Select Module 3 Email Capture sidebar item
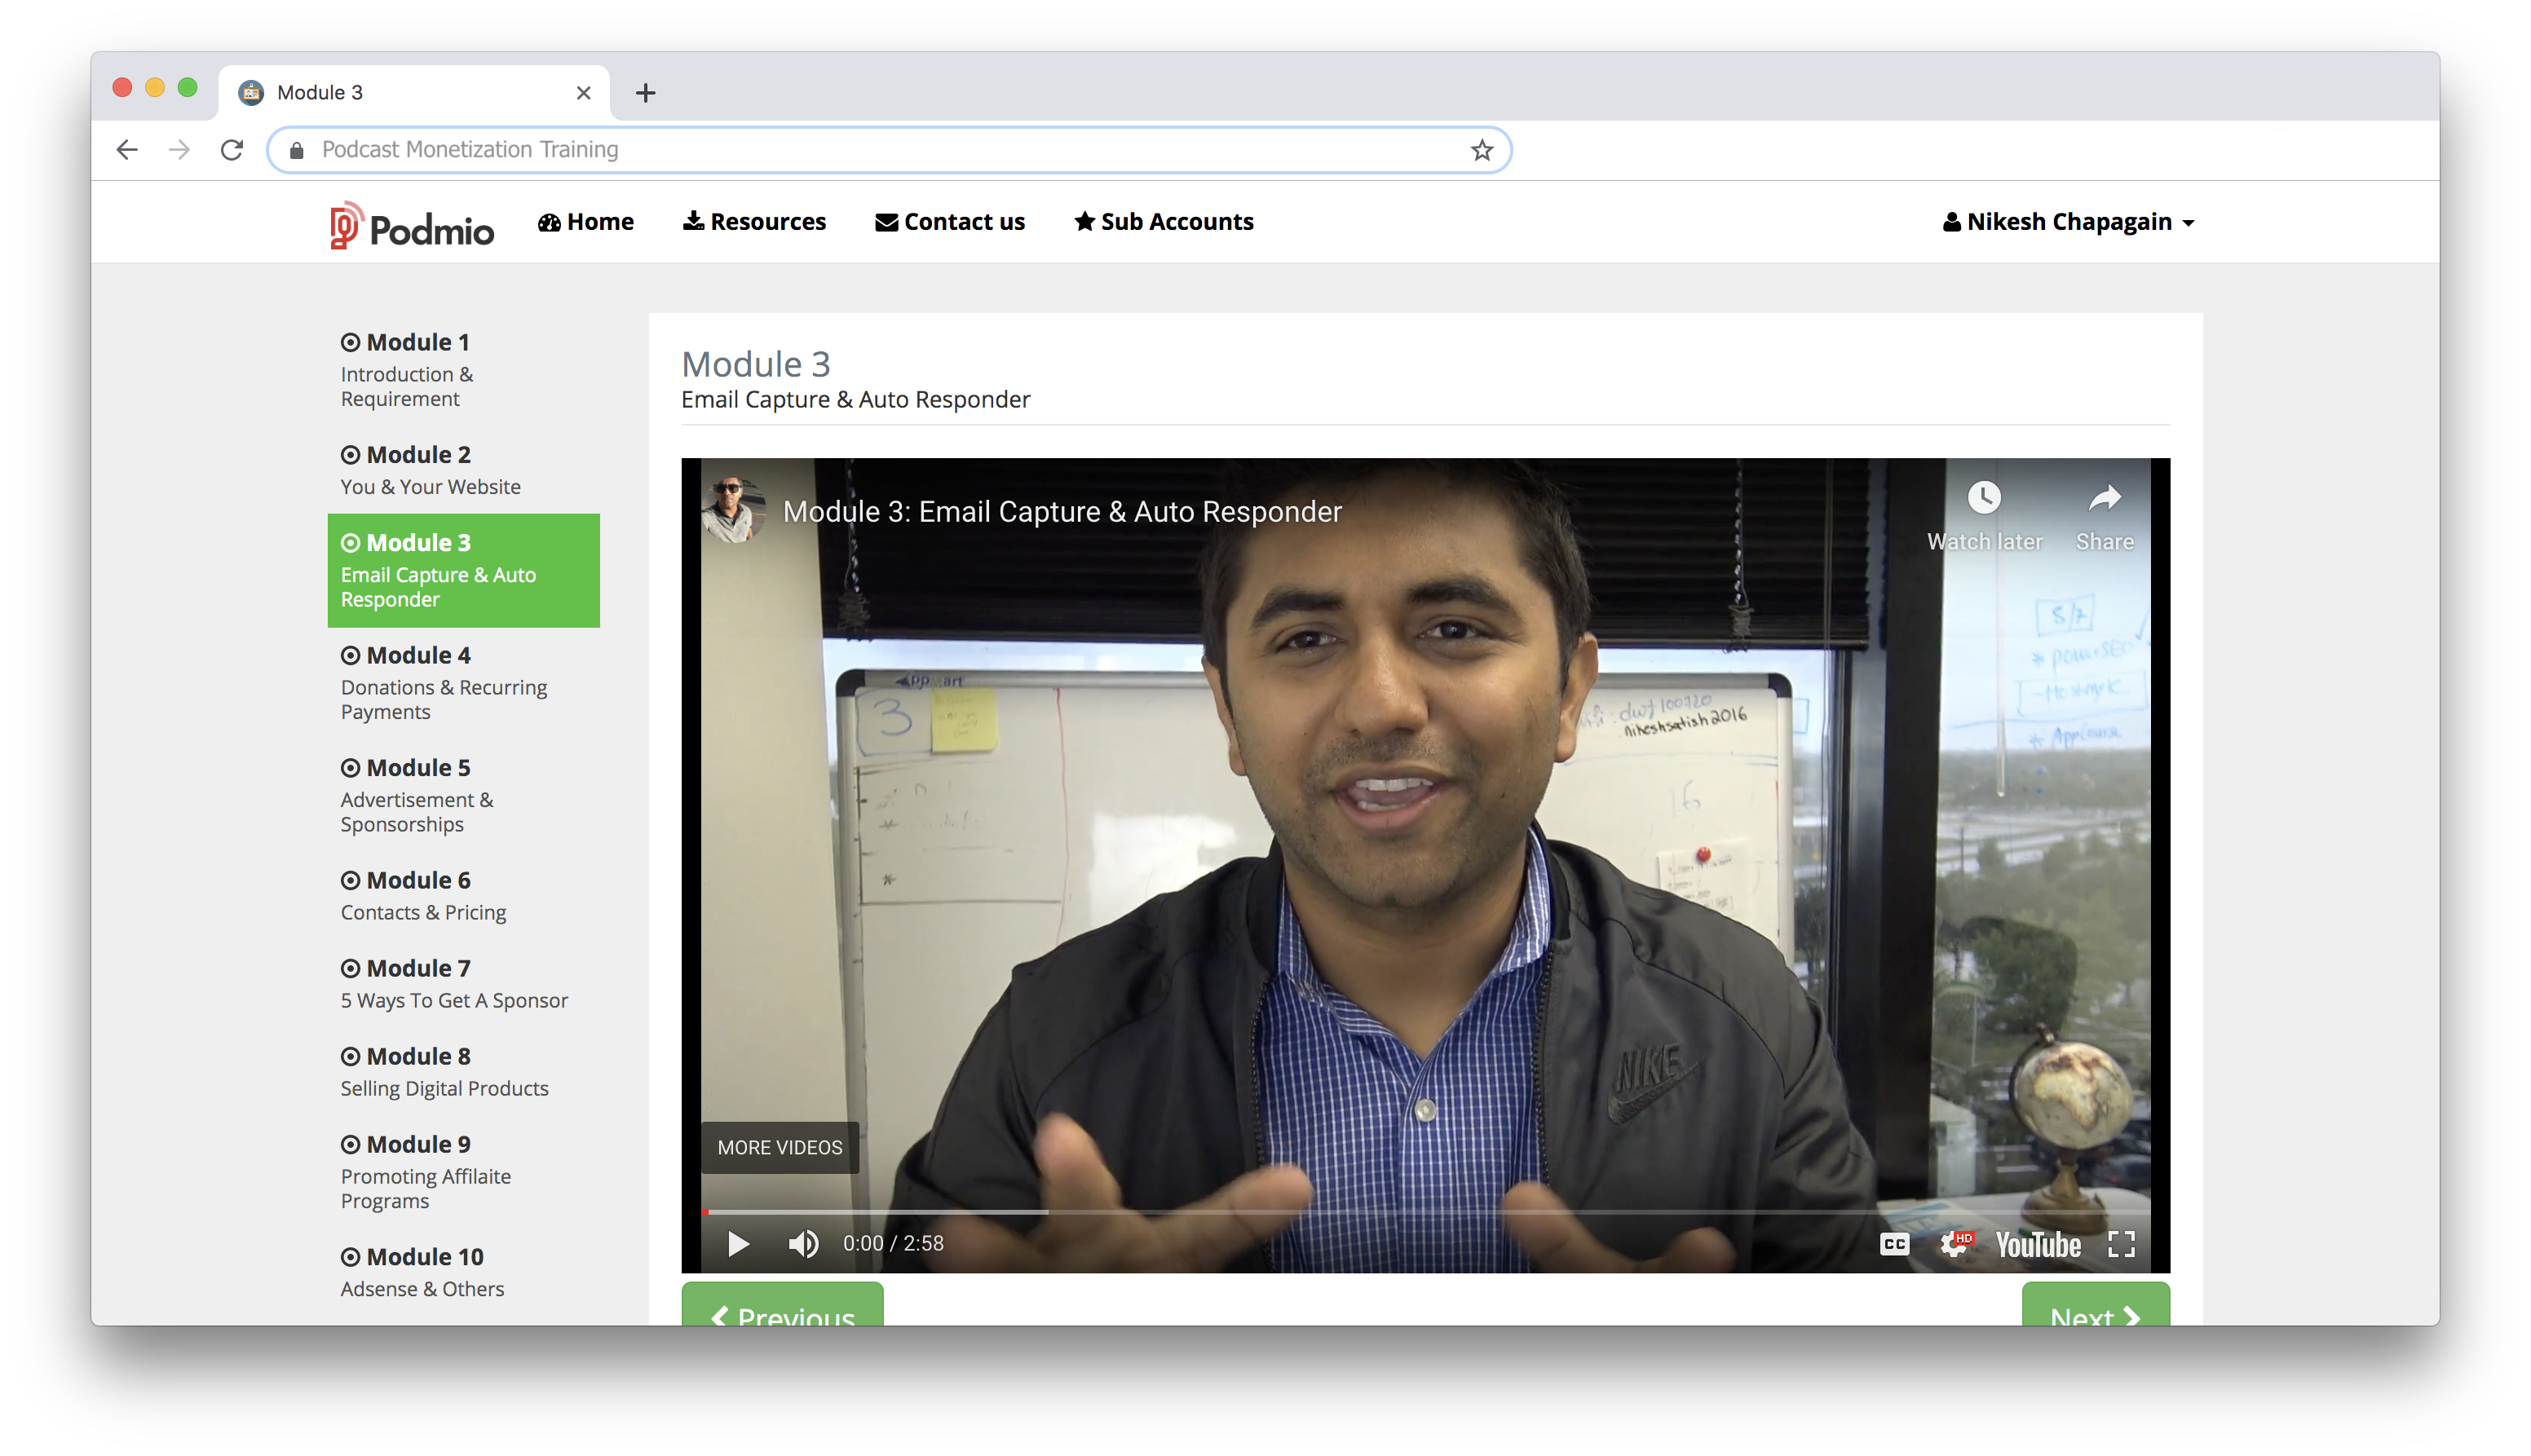This screenshot has width=2531, height=1456. pyautogui.click(x=464, y=571)
